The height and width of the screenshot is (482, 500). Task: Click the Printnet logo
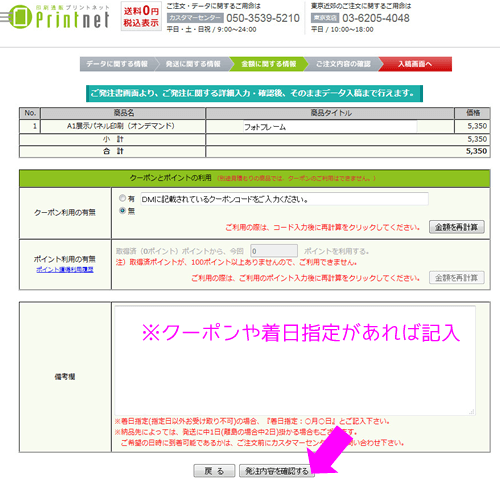55,17
